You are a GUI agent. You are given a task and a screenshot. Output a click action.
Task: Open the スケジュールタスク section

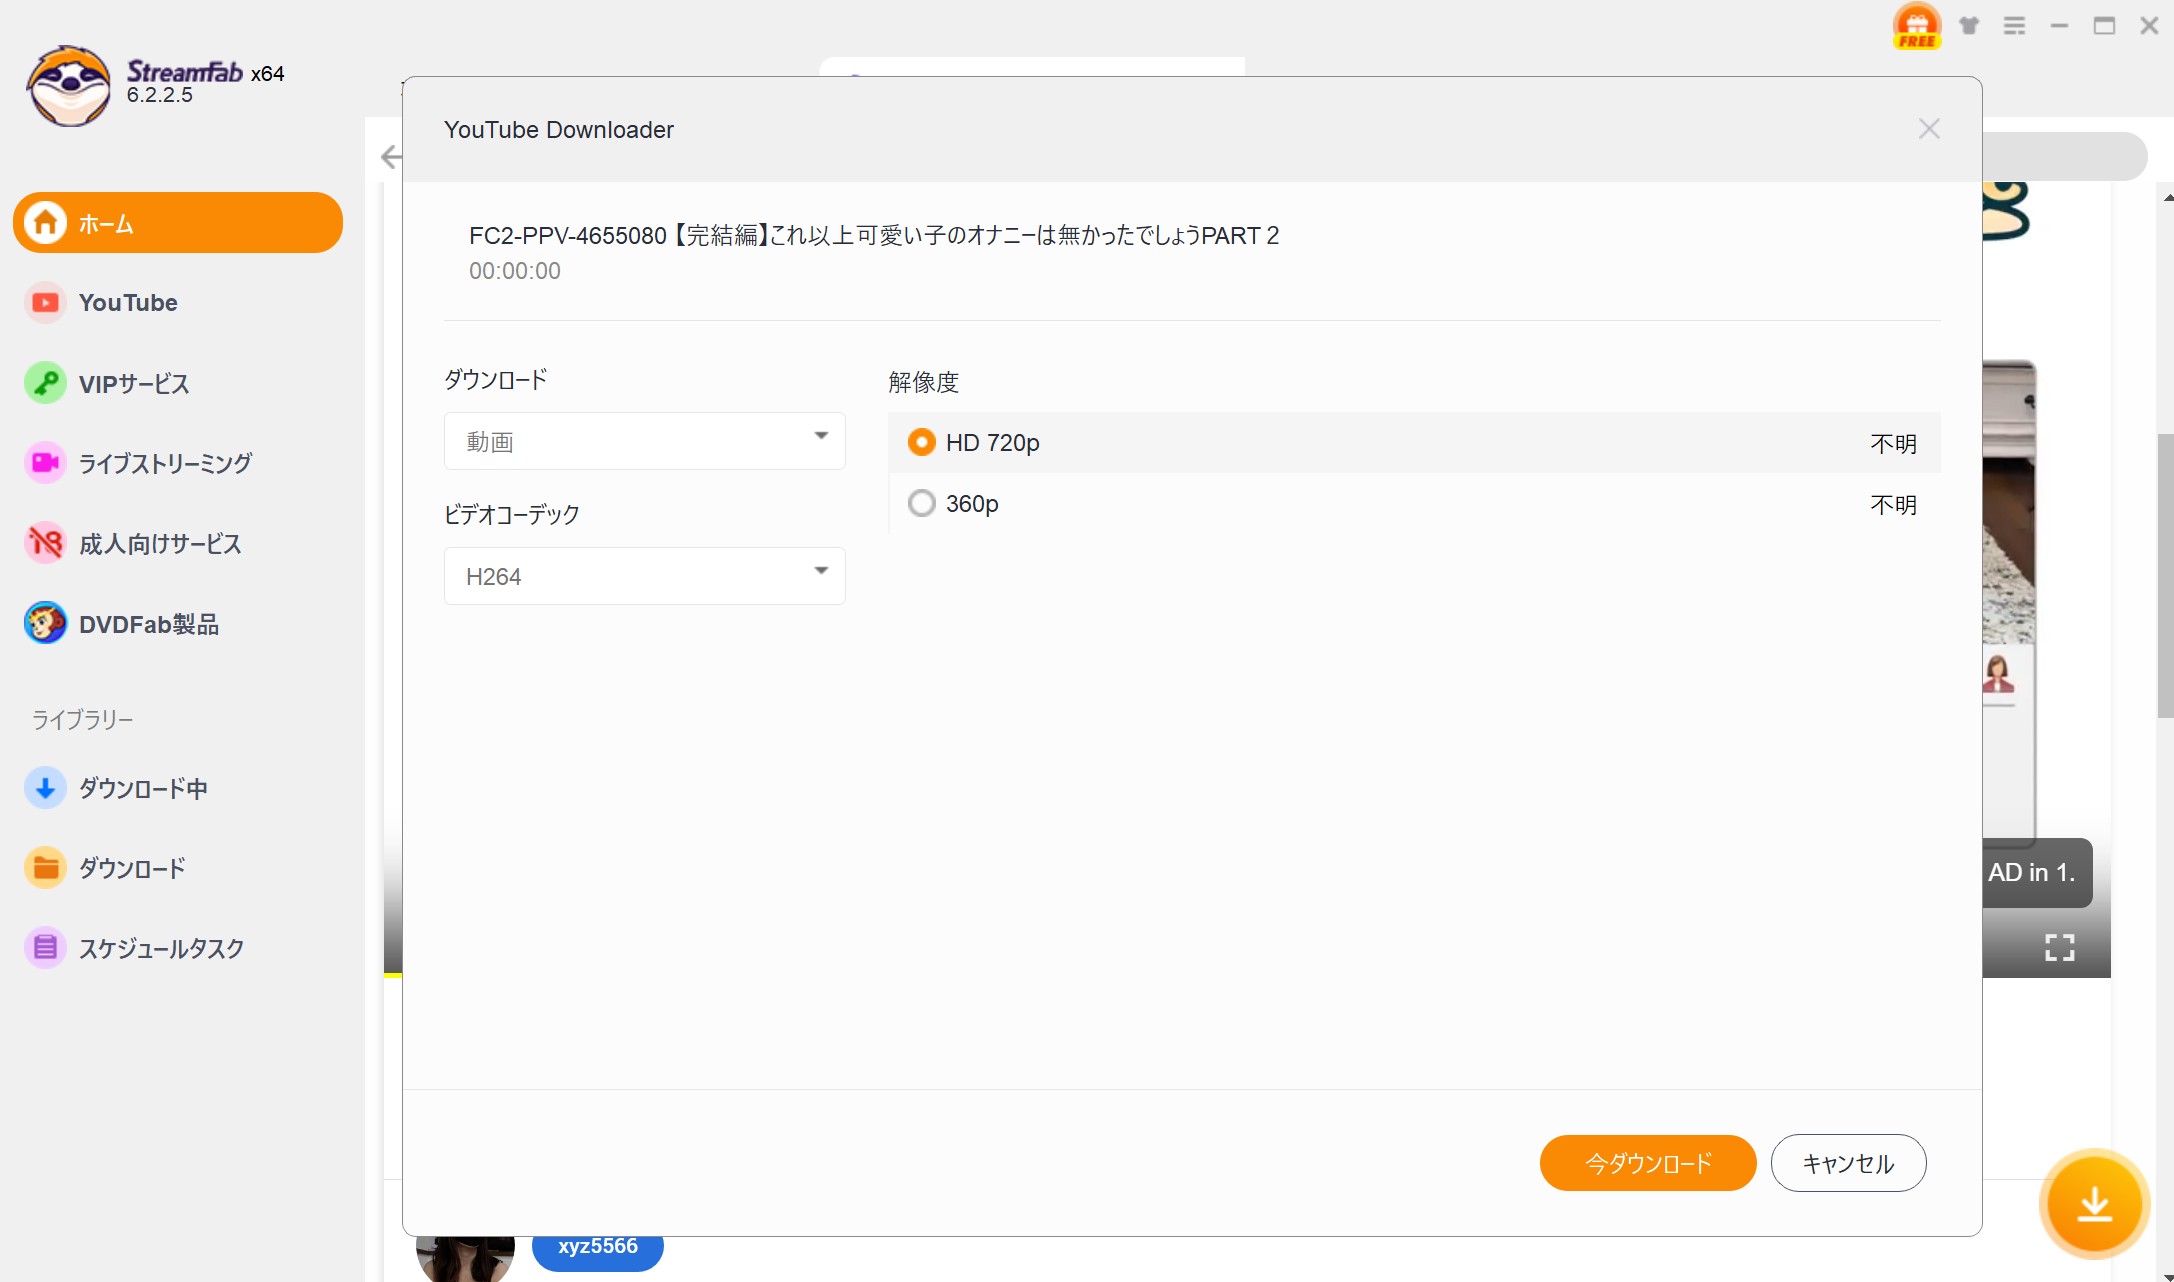162,948
